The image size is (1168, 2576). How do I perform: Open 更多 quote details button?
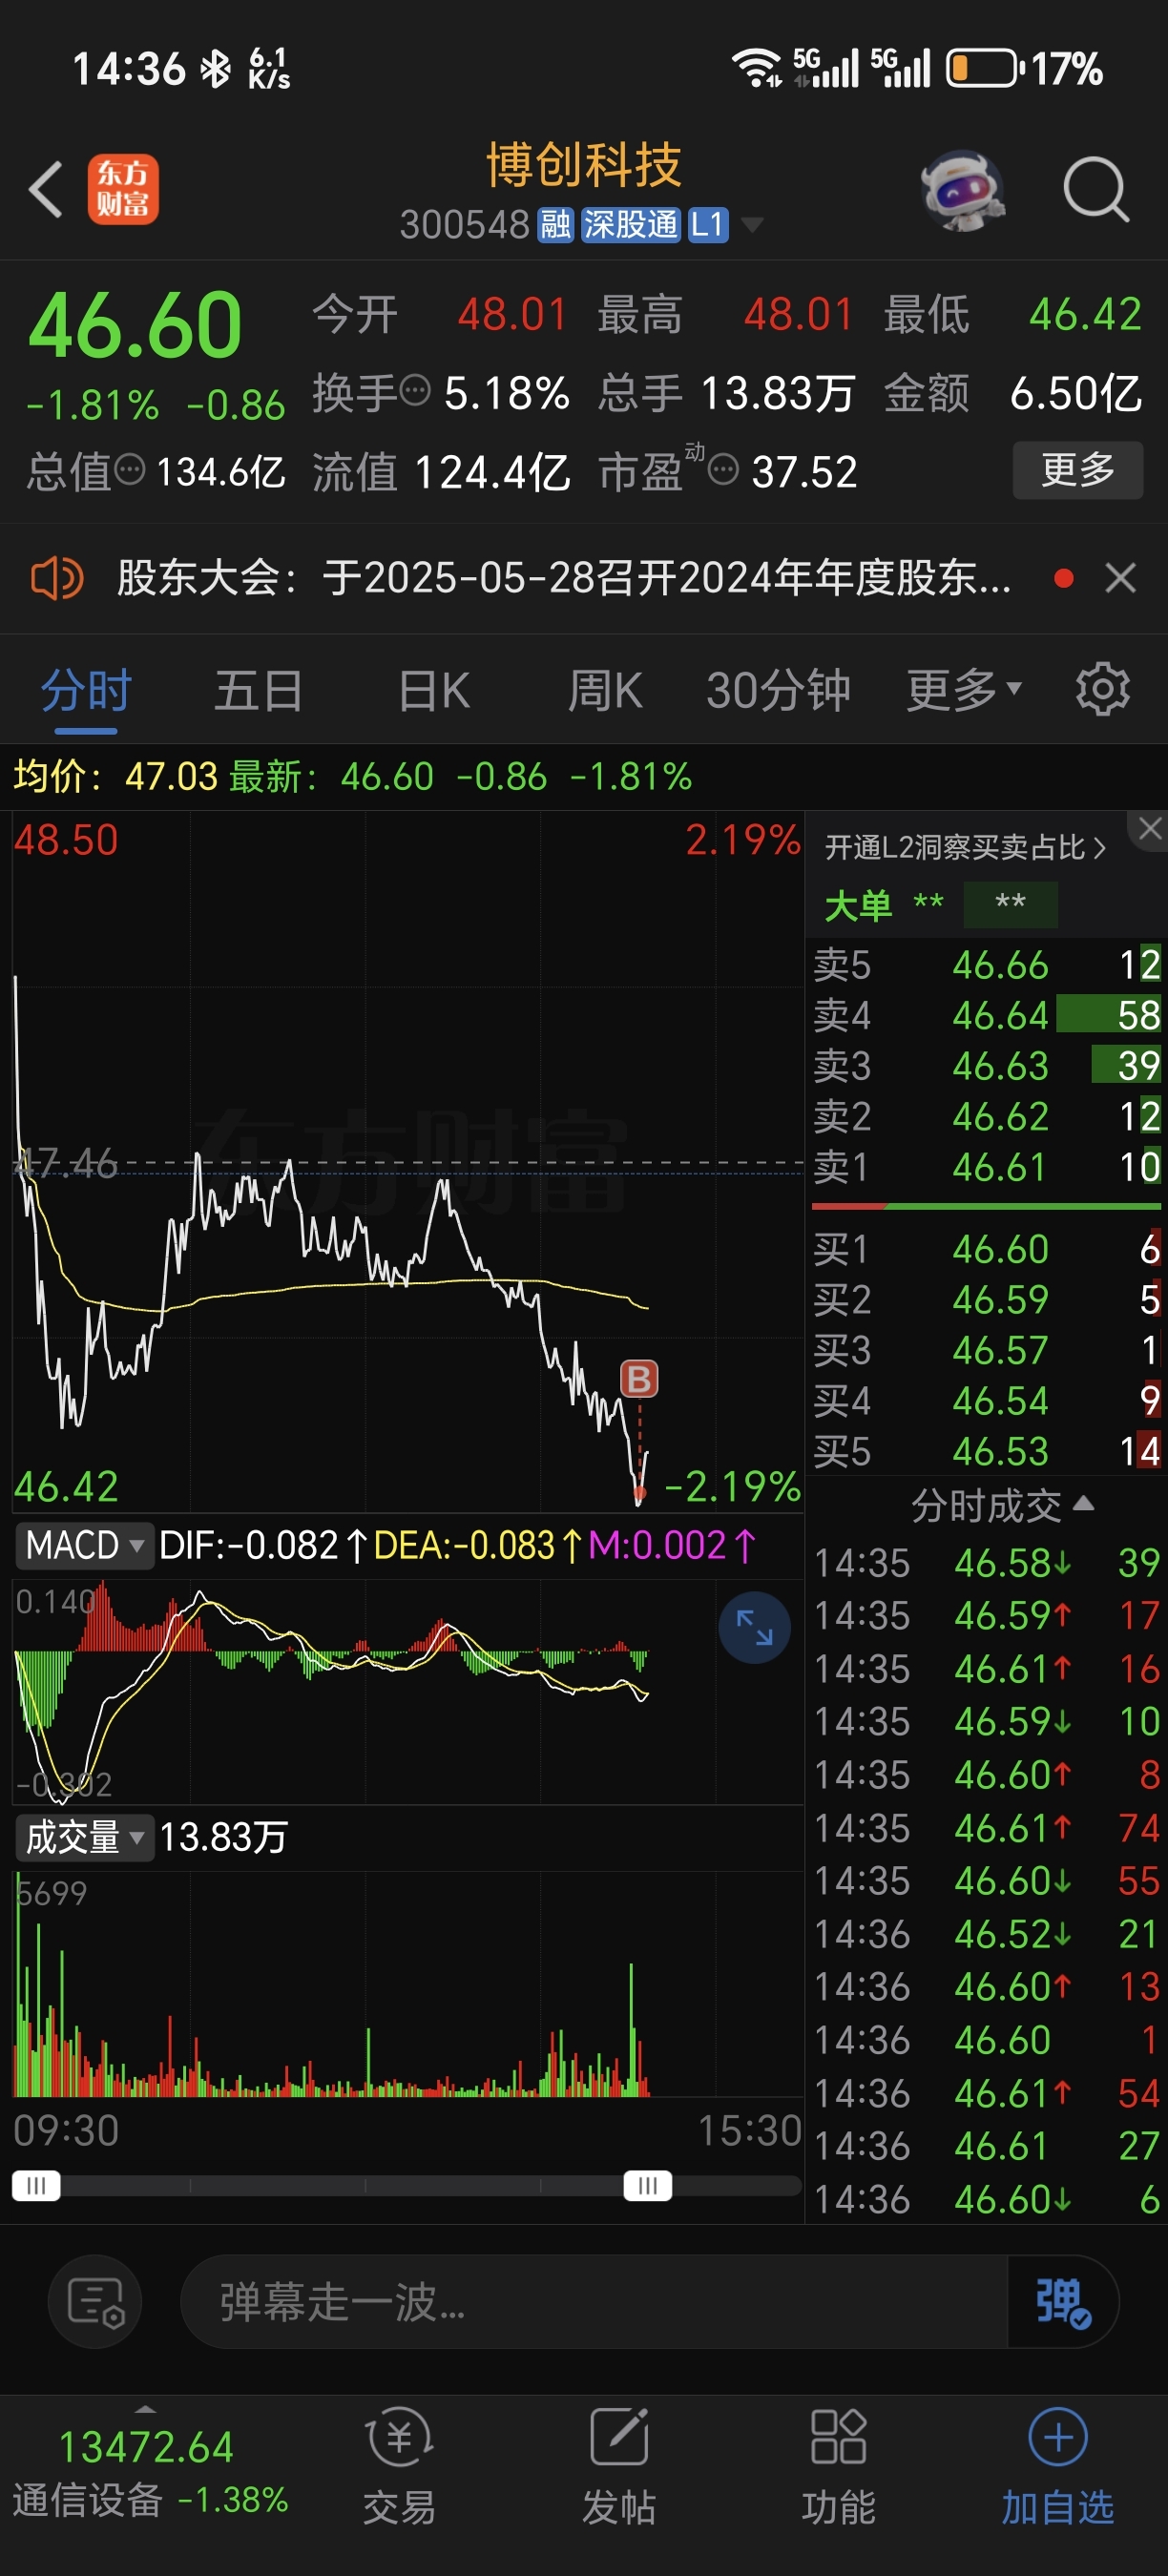point(1078,469)
